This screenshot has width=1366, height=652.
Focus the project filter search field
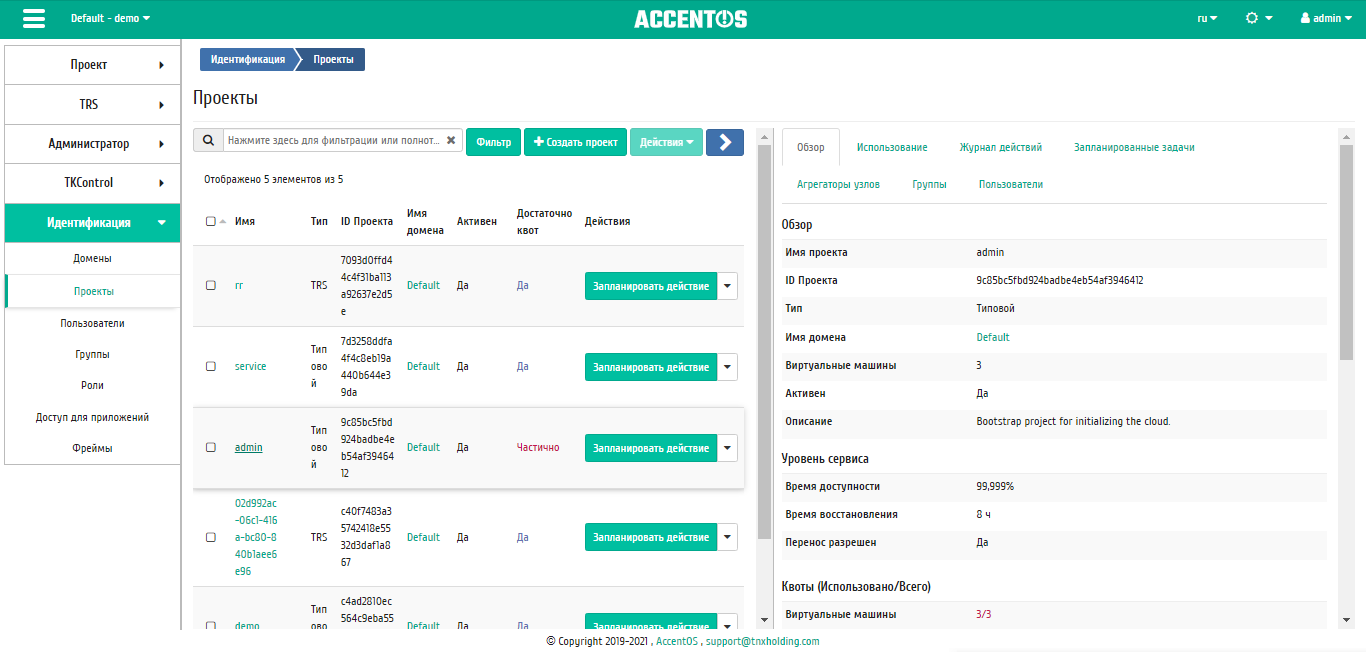(x=333, y=141)
